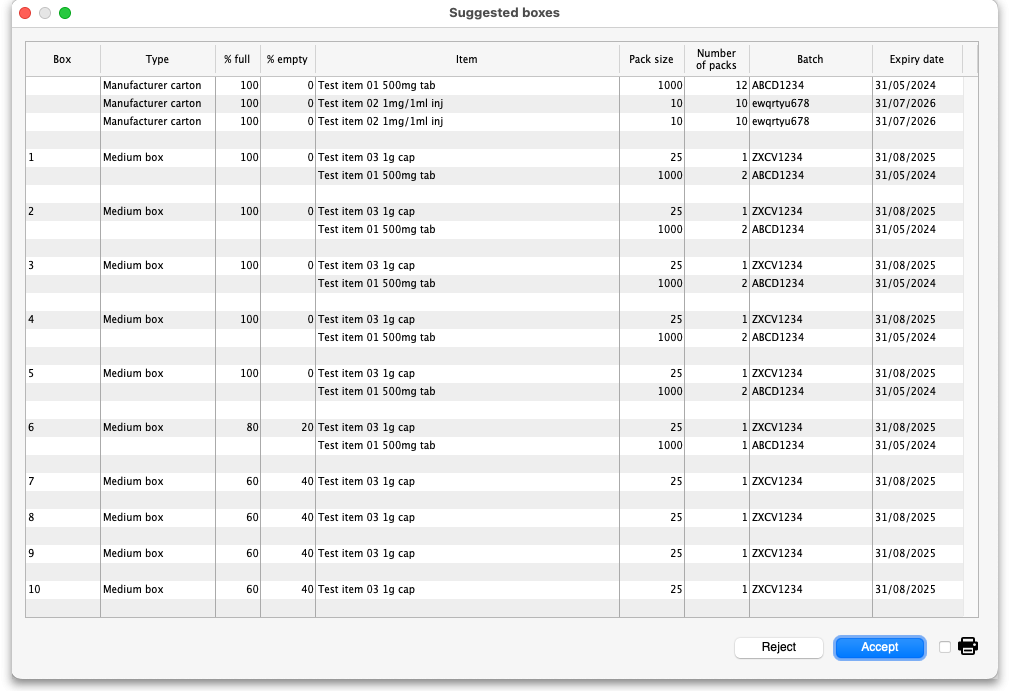
Task: Select the Medium box row numbered 1
Action: tap(466, 158)
